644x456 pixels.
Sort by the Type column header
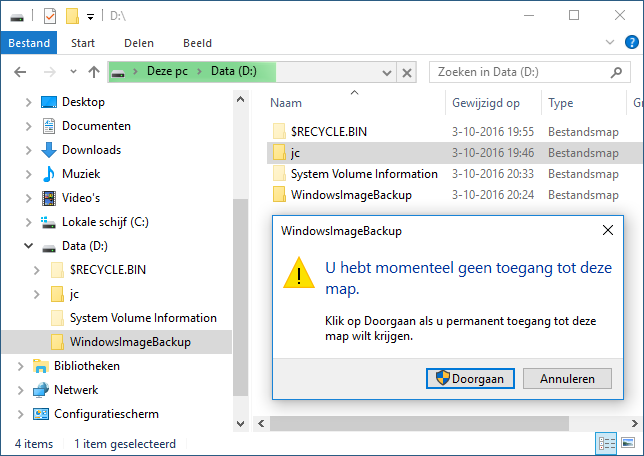point(560,103)
